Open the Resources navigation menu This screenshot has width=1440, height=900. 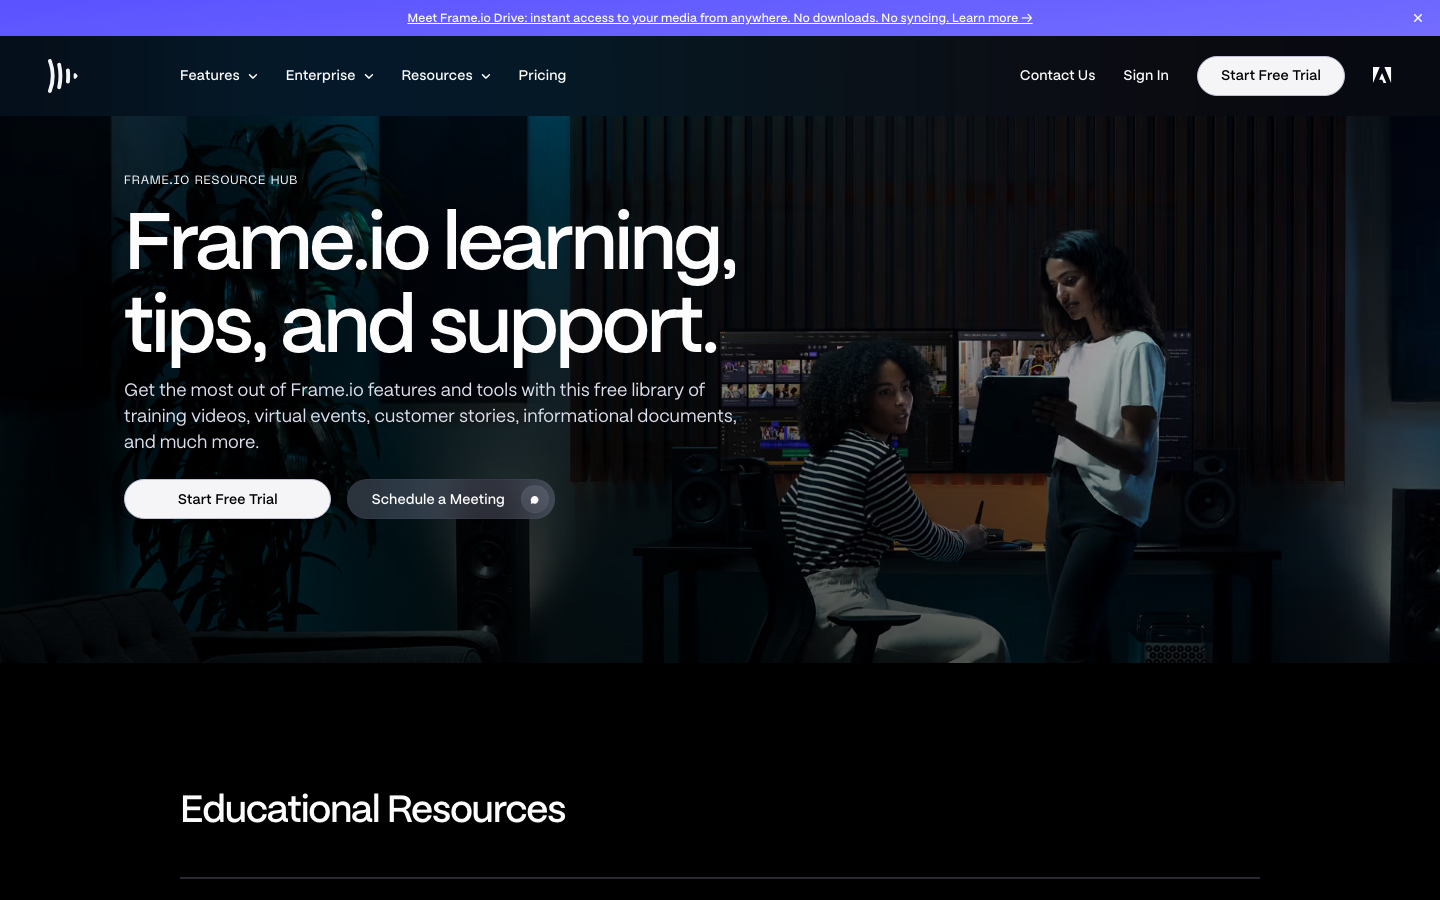point(446,76)
